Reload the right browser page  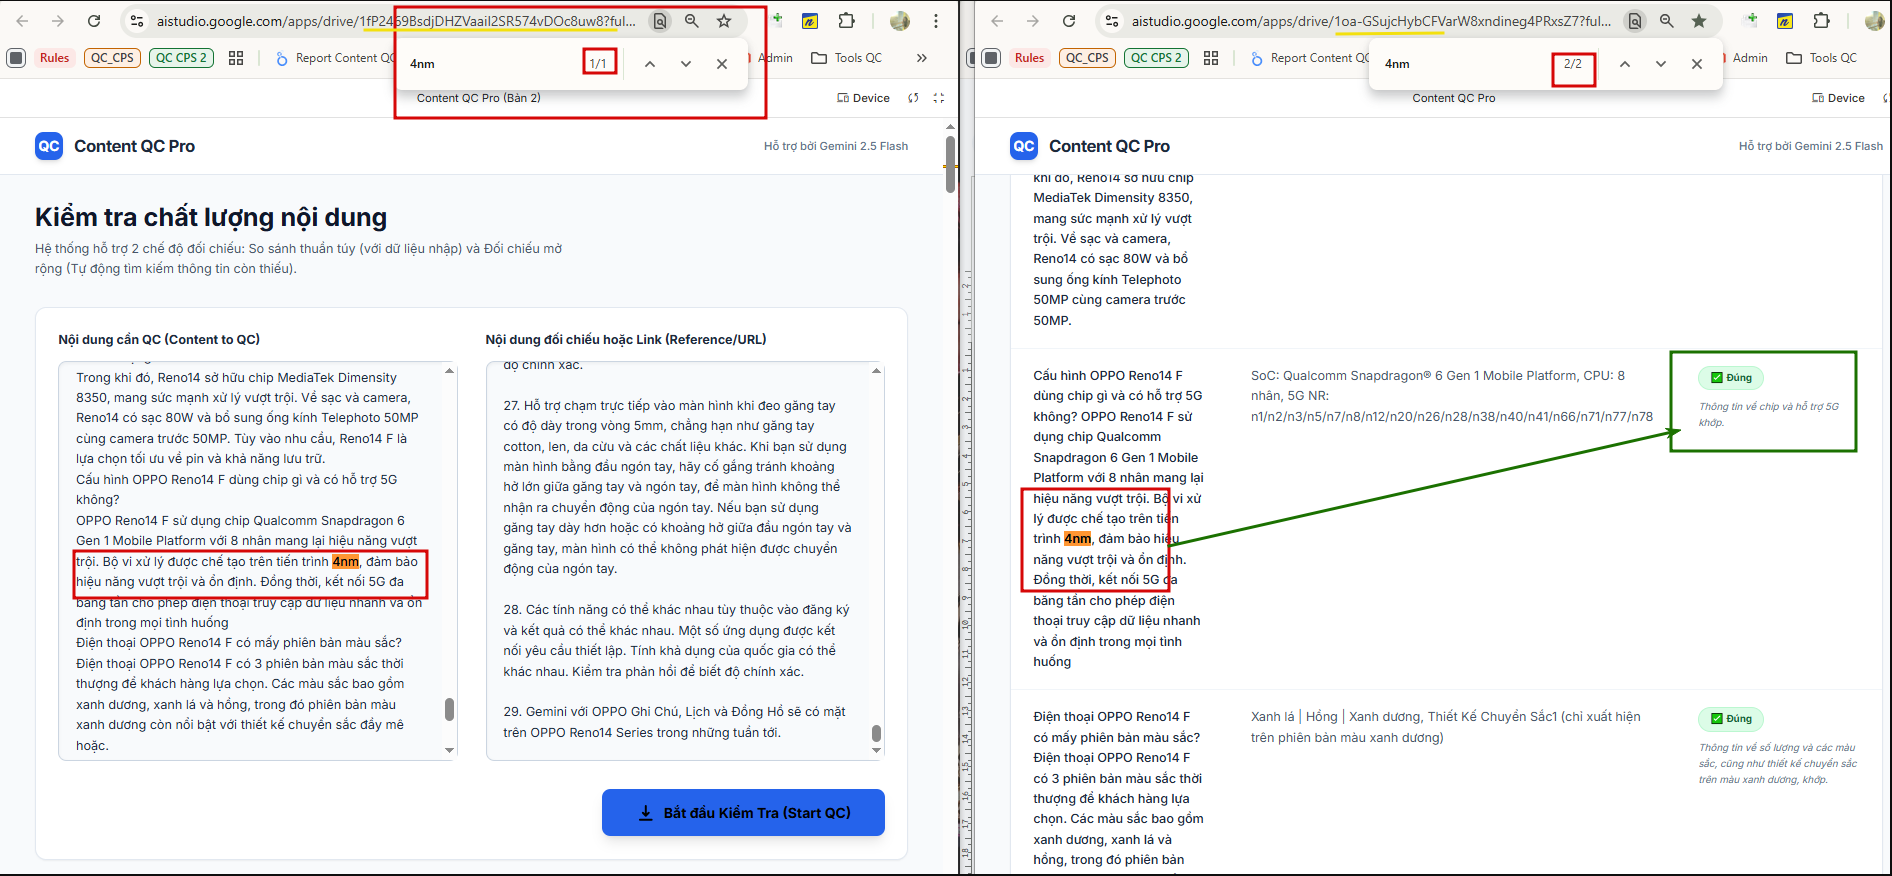(x=1069, y=21)
